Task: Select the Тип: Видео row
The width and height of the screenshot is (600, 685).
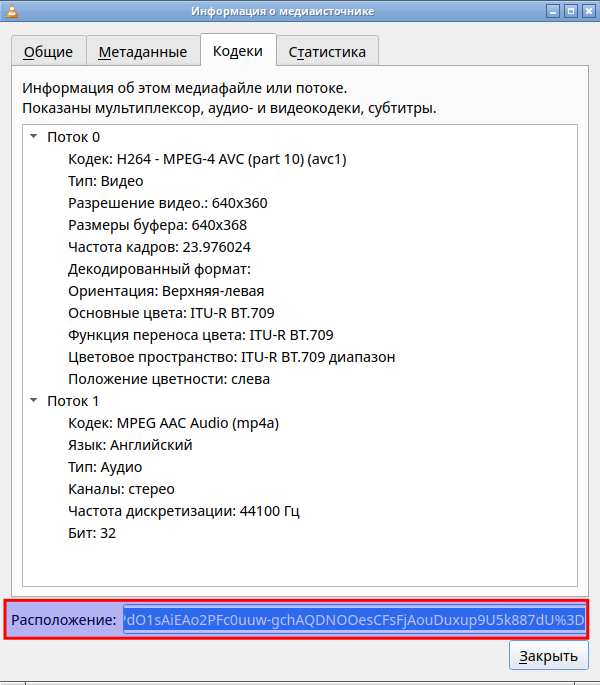Action: click(x=105, y=181)
